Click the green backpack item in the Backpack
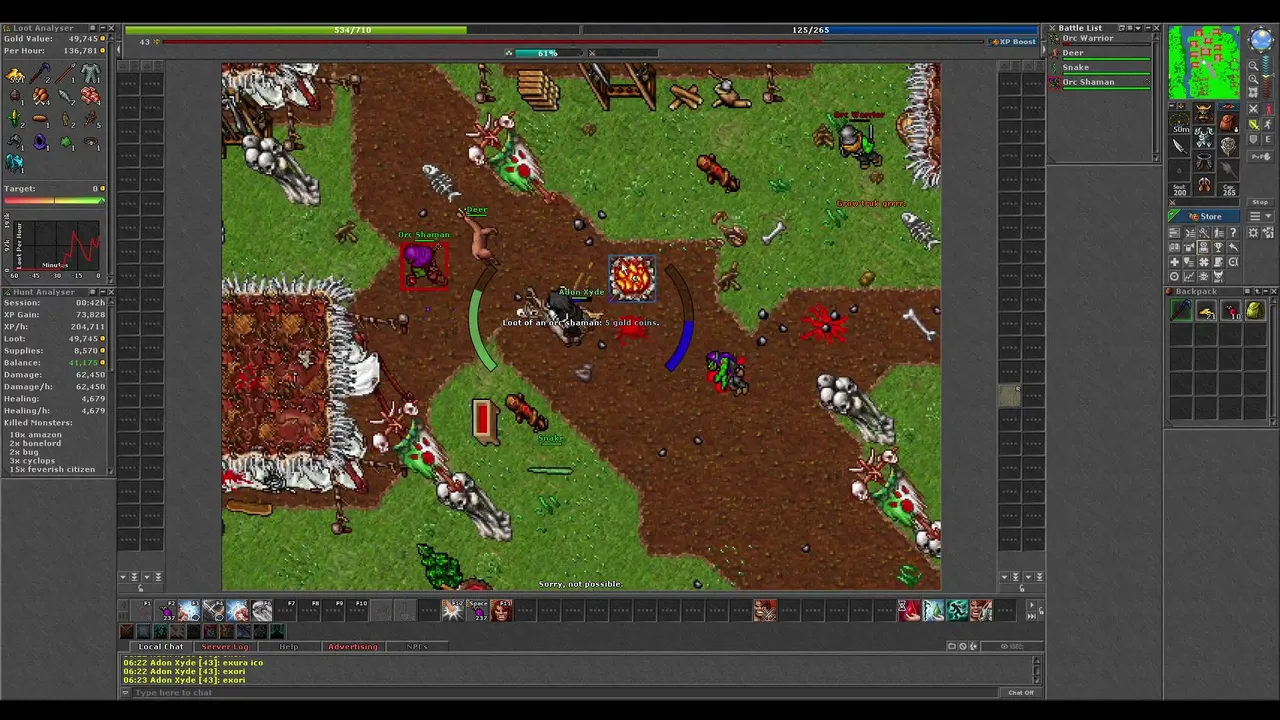 coord(1255,312)
